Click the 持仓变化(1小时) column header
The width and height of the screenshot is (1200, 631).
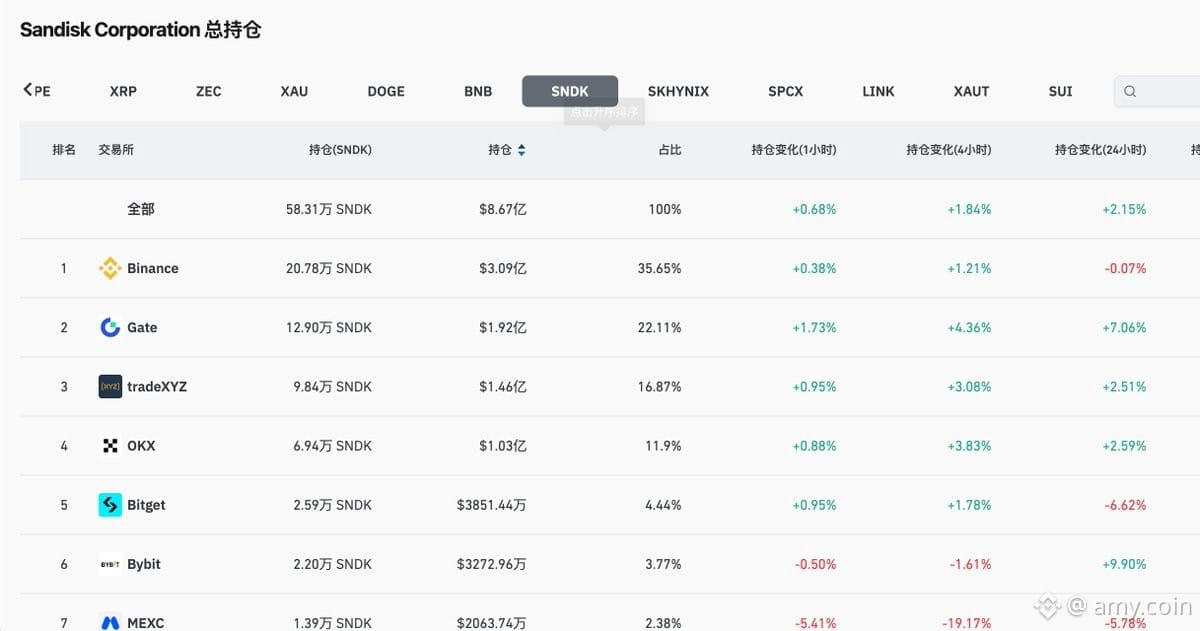tap(794, 150)
